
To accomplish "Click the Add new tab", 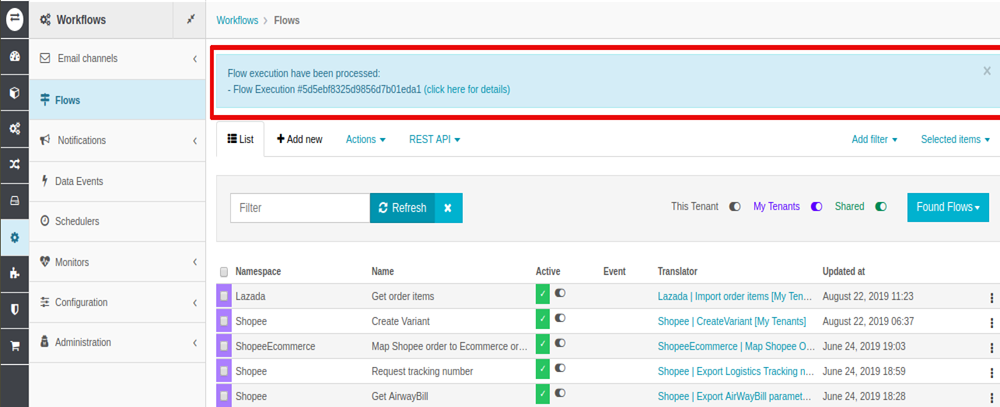I will click(x=299, y=139).
